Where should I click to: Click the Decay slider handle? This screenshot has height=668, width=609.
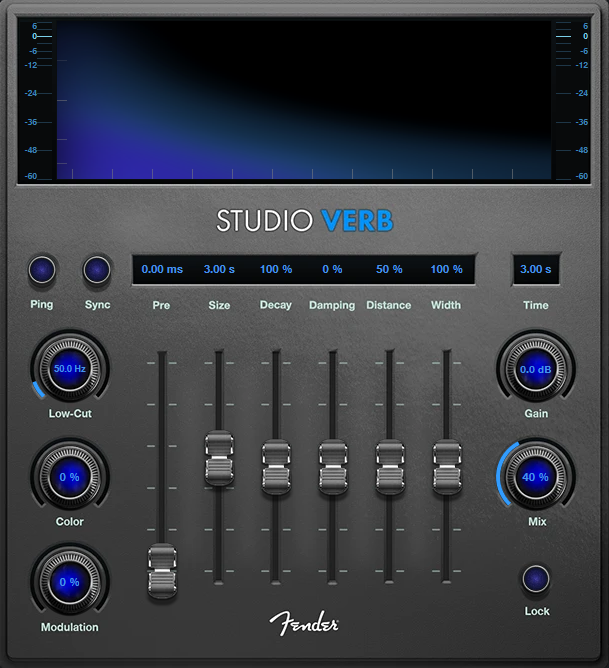point(275,467)
